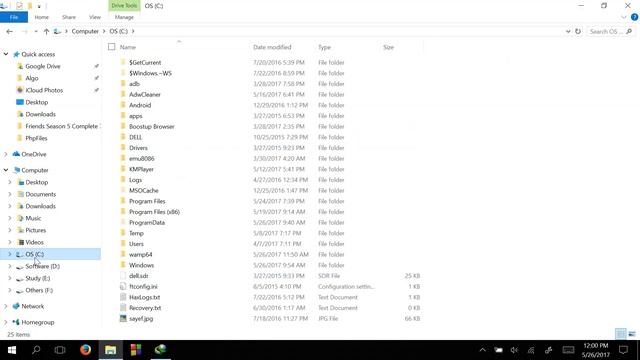Select the $GetCurrent folder icon
The height and width of the screenshot is (360, 640).
[123, 62]
